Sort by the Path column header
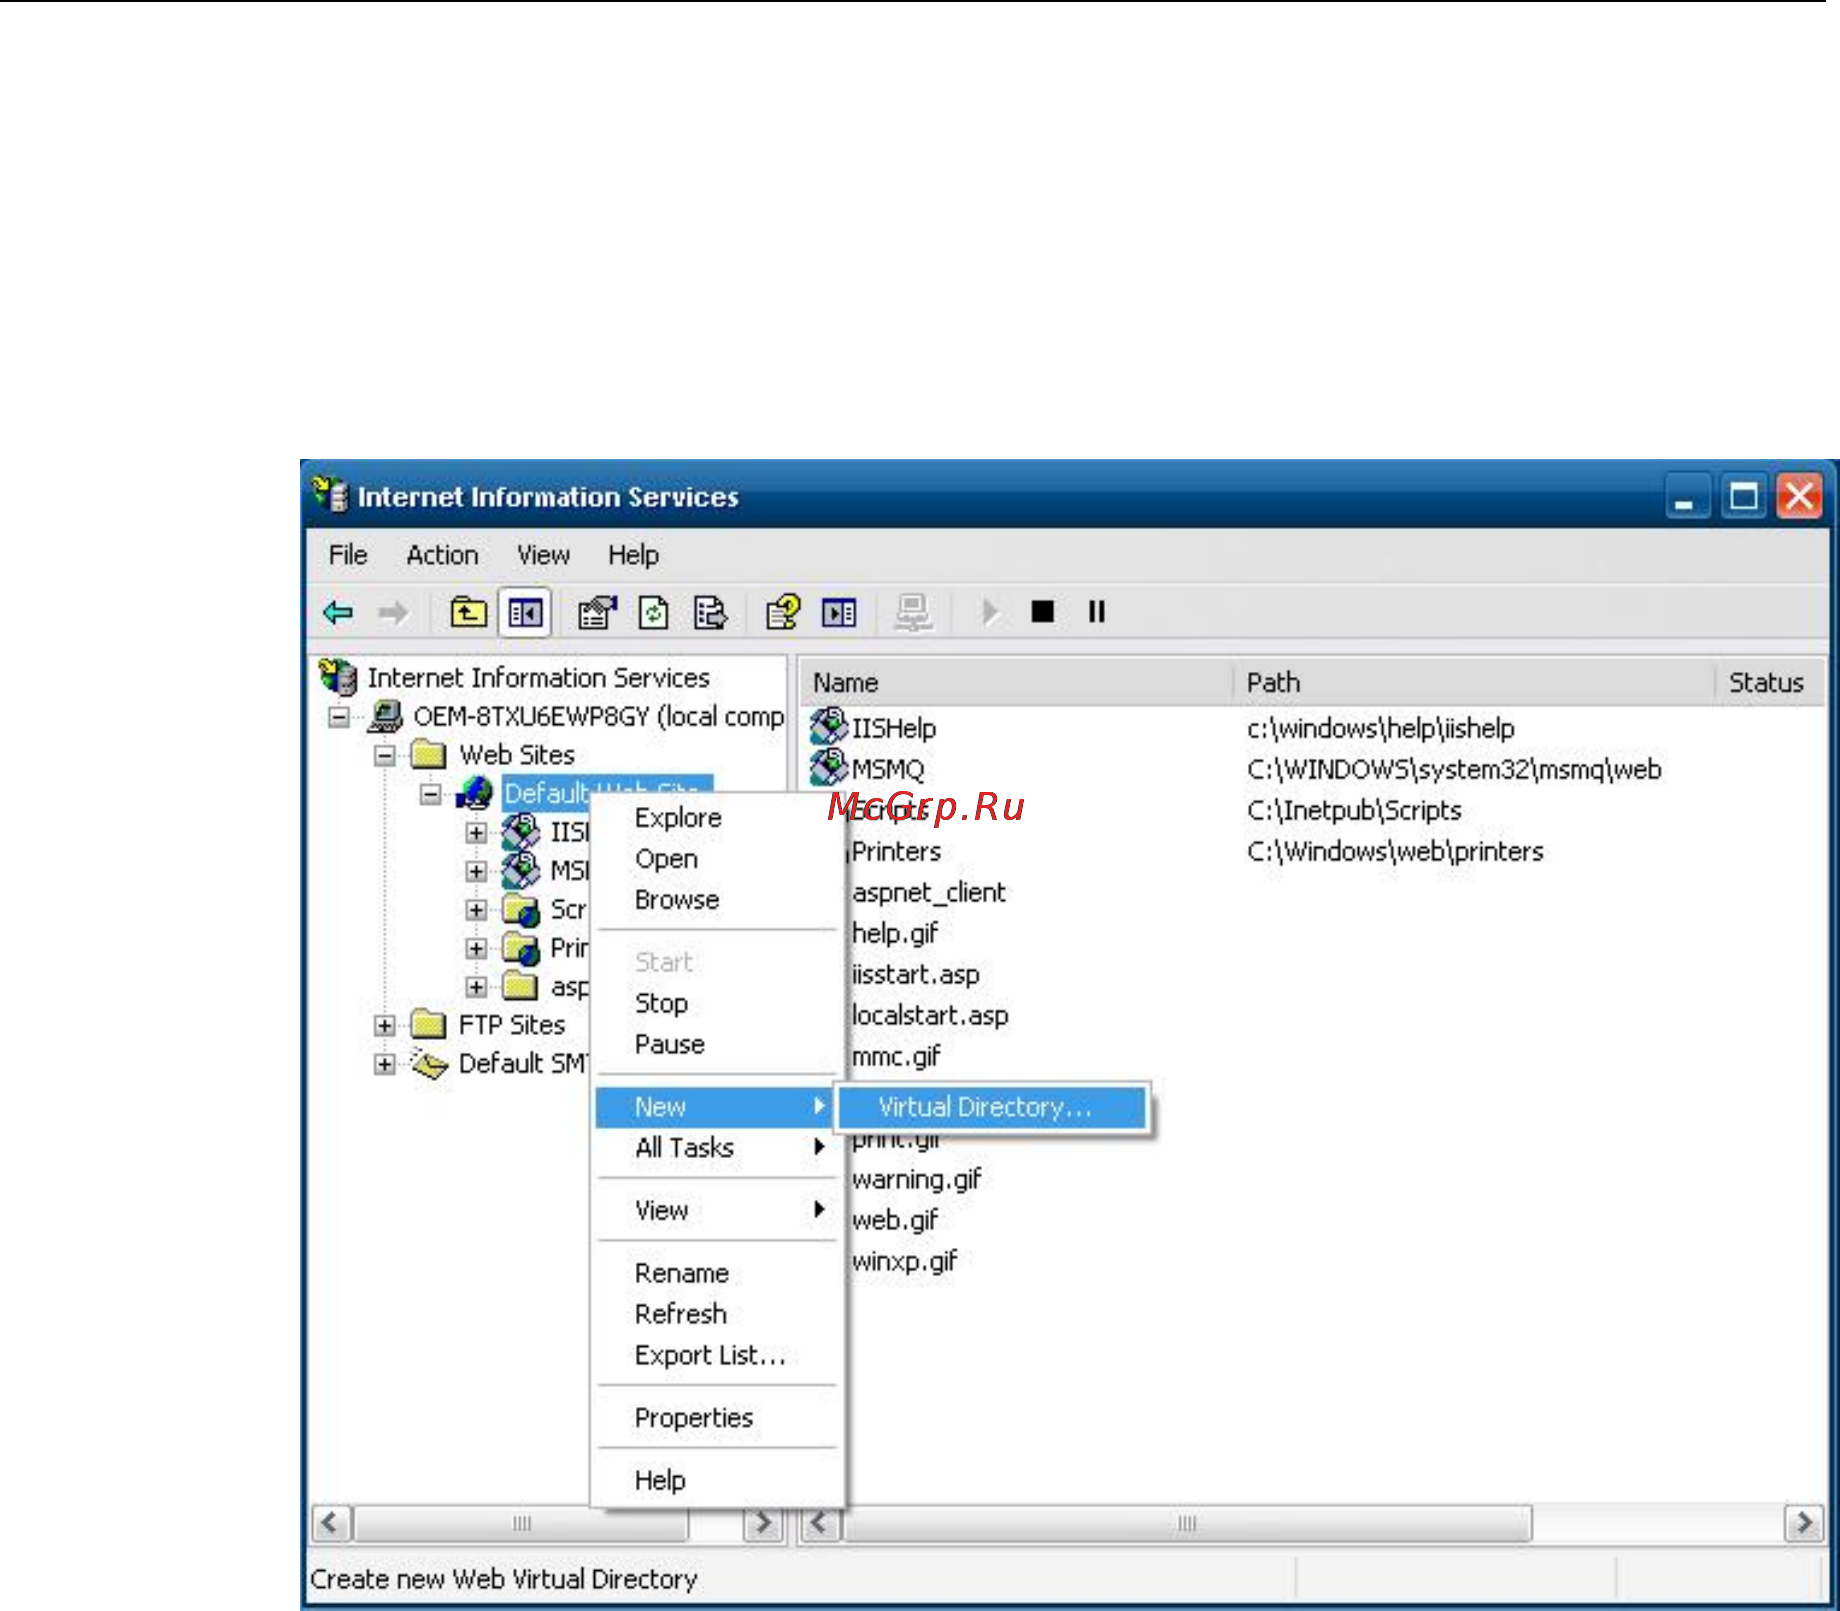1840x1611 pixels. [1474, 682]
